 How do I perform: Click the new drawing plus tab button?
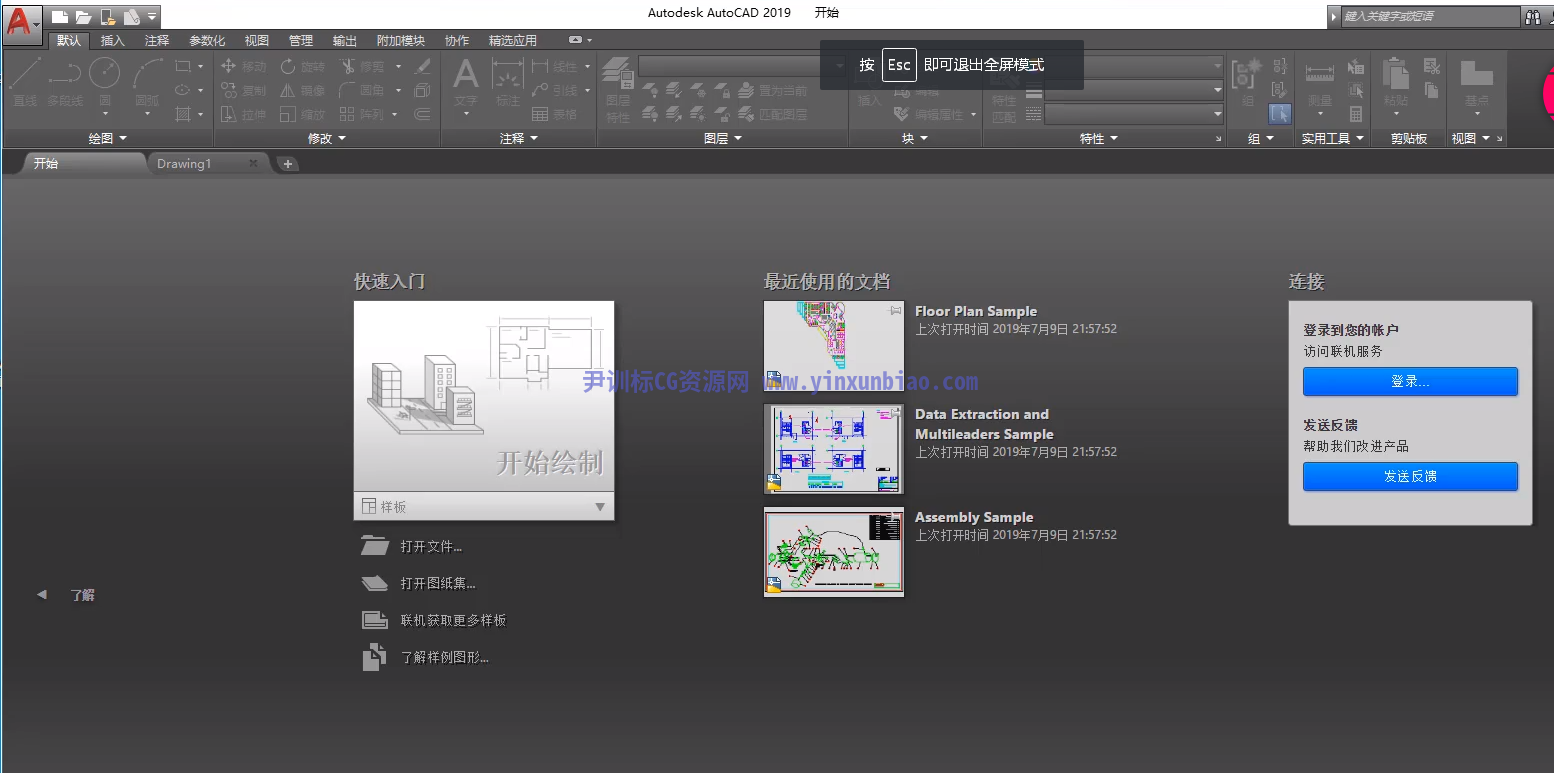click(x=288, y=164)
